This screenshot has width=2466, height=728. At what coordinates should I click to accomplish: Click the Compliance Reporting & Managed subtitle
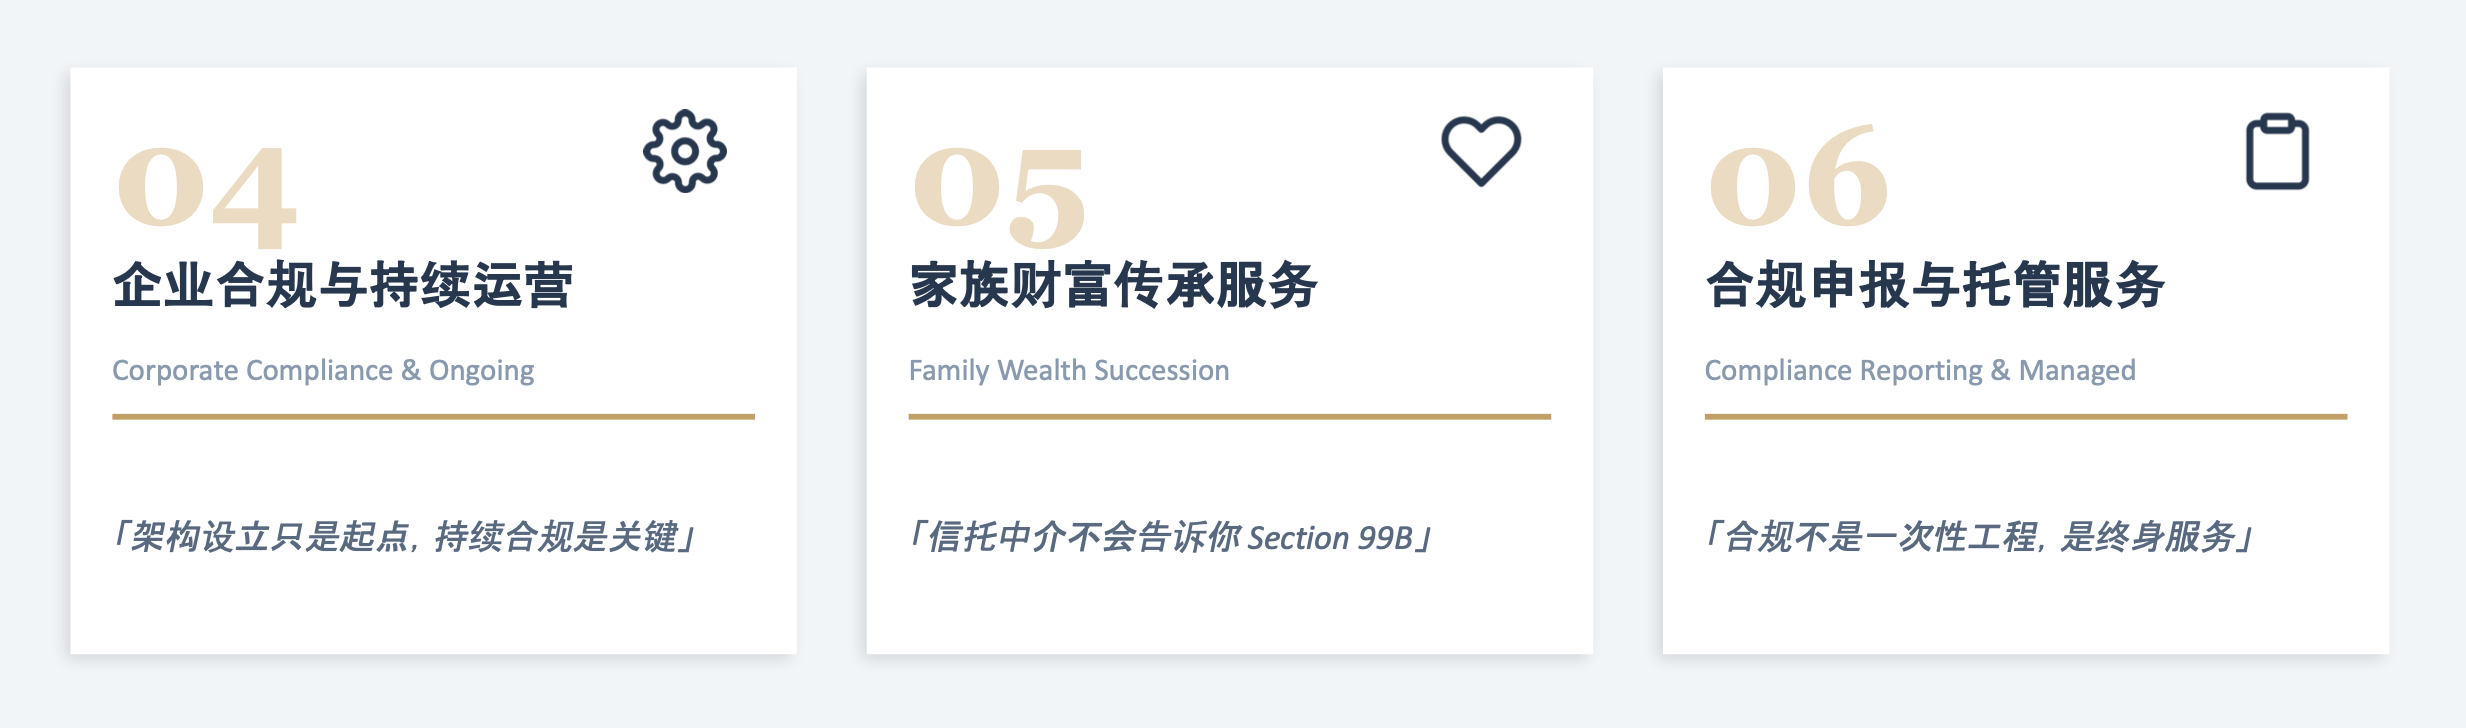point(1920,370)
